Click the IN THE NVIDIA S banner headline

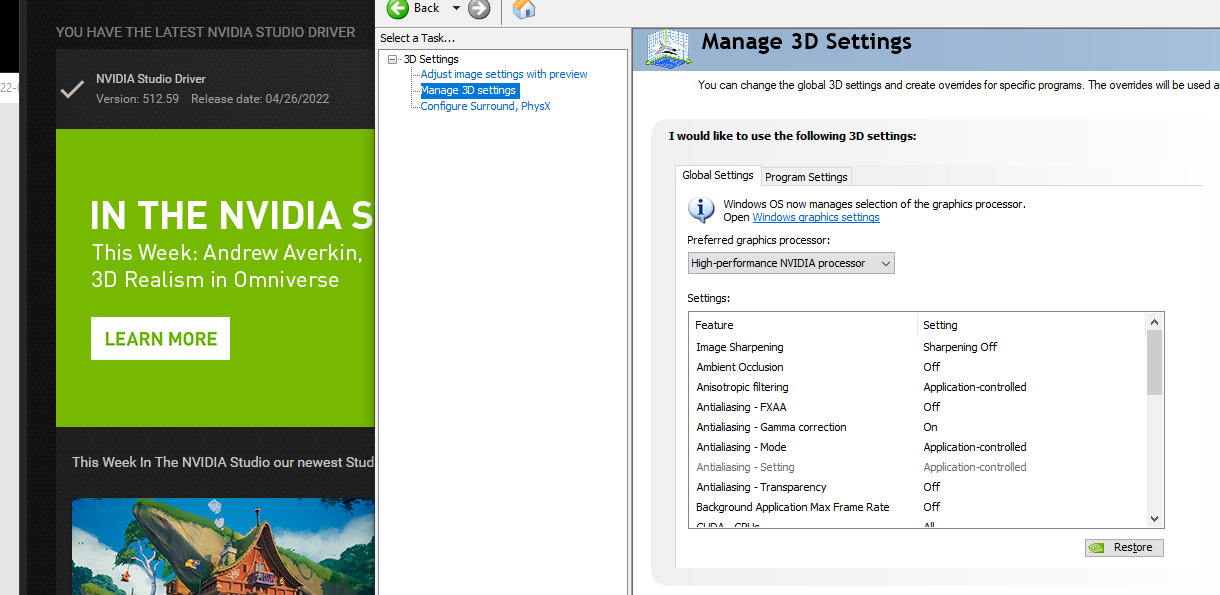tap(231, 216)
